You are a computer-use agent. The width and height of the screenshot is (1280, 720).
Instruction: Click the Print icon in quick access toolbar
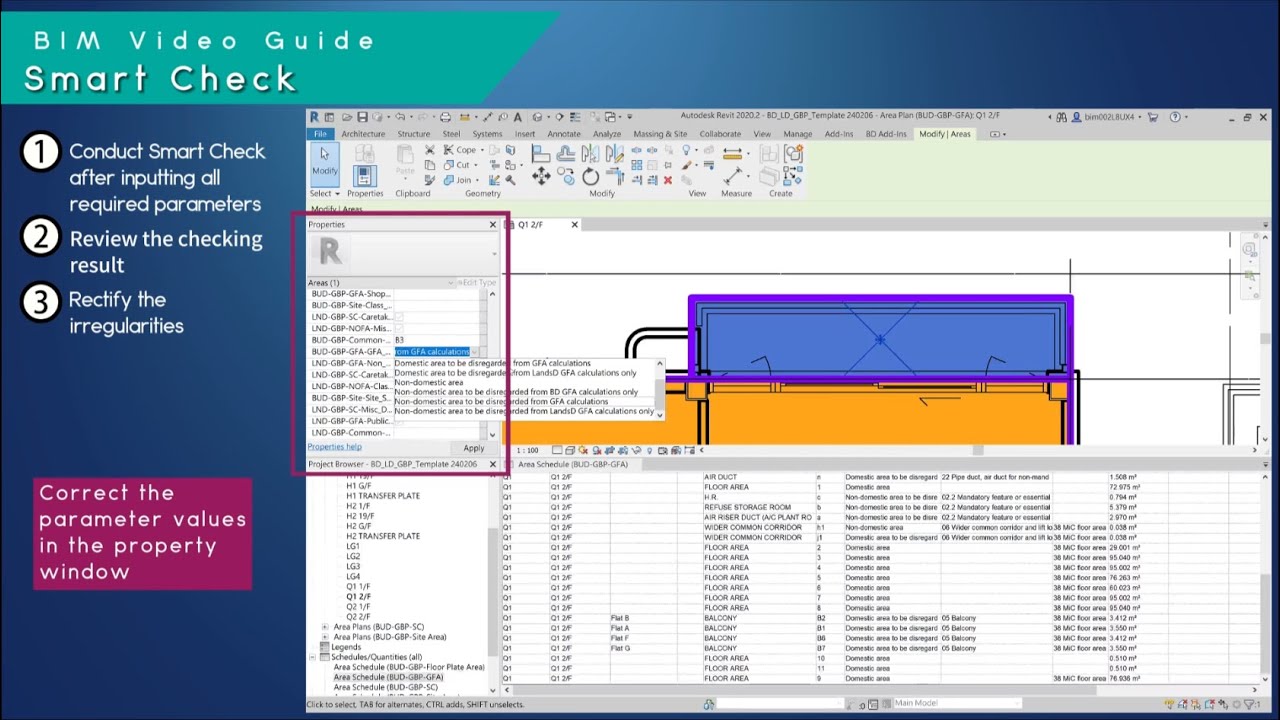(445, 117)
